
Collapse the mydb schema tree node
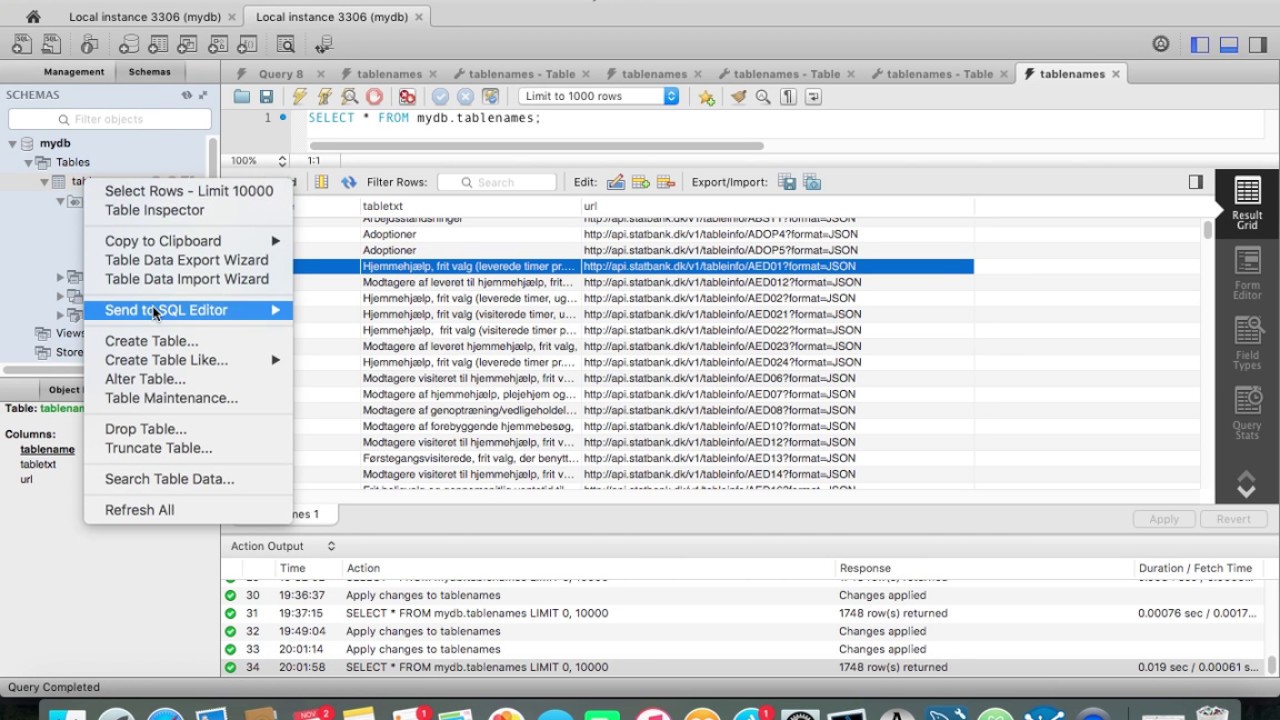13,144
